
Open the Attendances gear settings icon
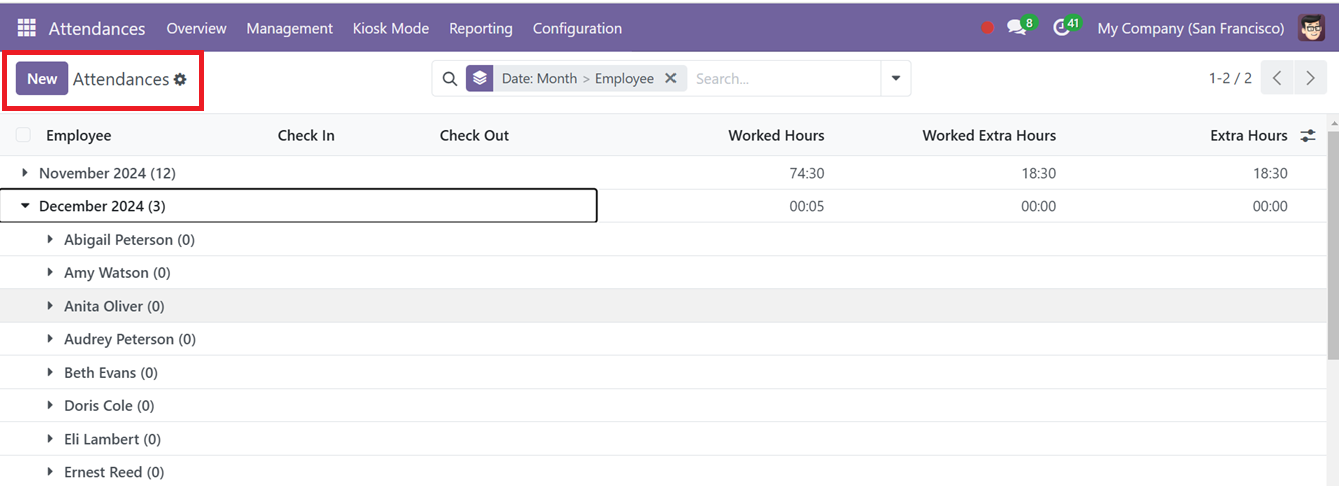click(180, 79)
